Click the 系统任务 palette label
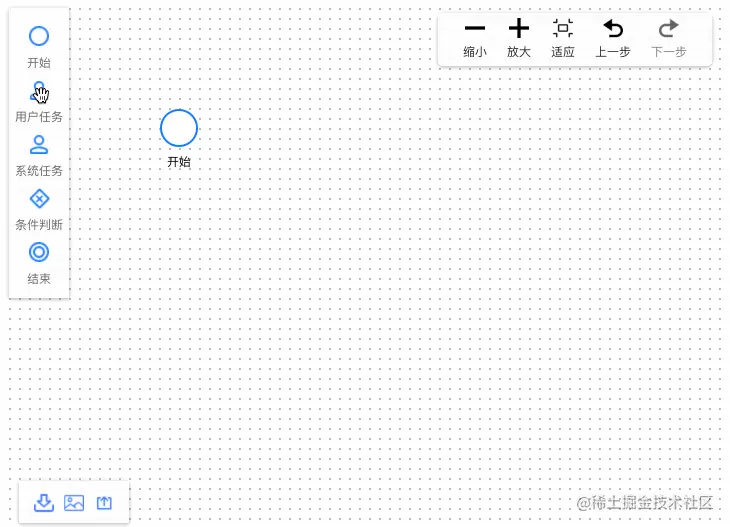This screenshot has width=730, height=527. pos(39,170)
